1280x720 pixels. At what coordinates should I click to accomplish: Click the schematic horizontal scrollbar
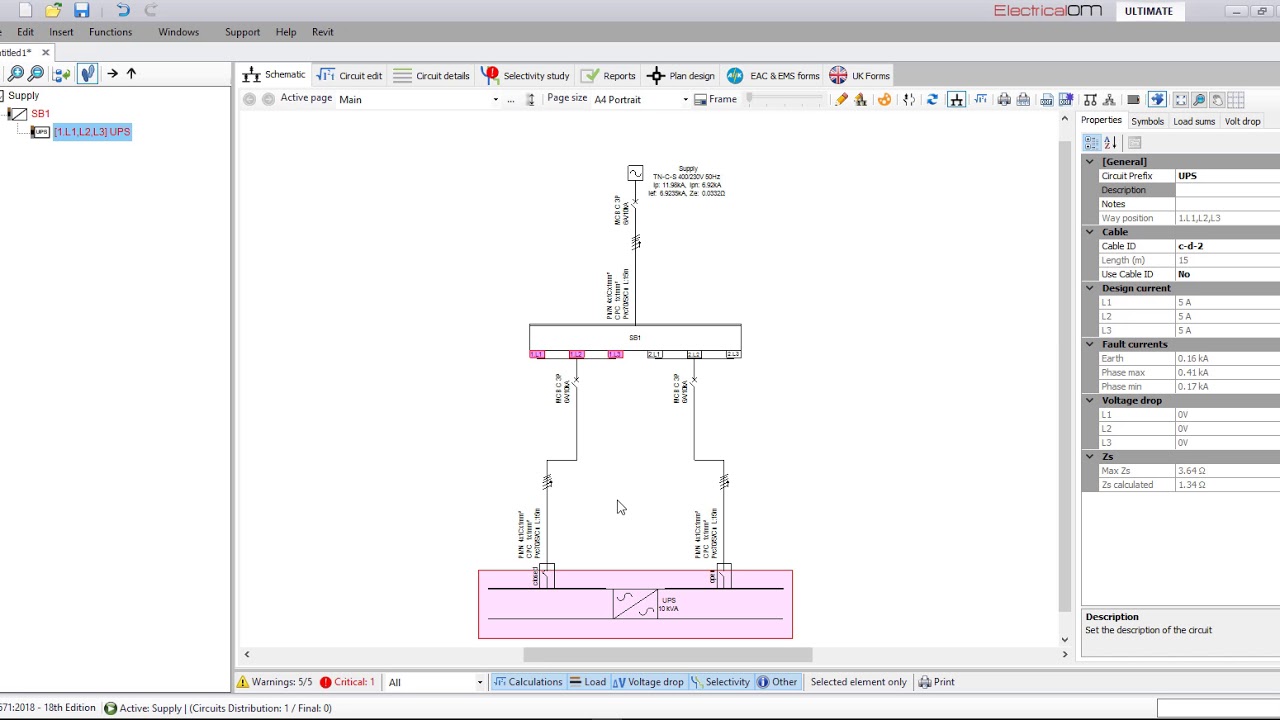668,655
